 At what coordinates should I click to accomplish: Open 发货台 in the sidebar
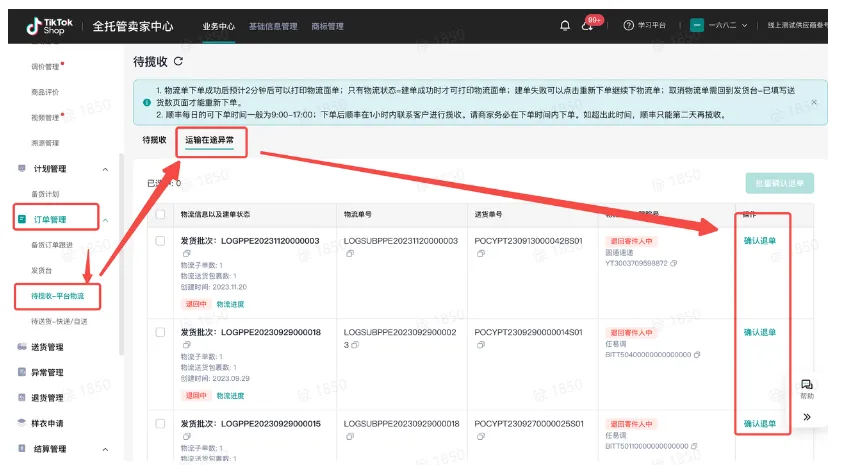[42, 270]
